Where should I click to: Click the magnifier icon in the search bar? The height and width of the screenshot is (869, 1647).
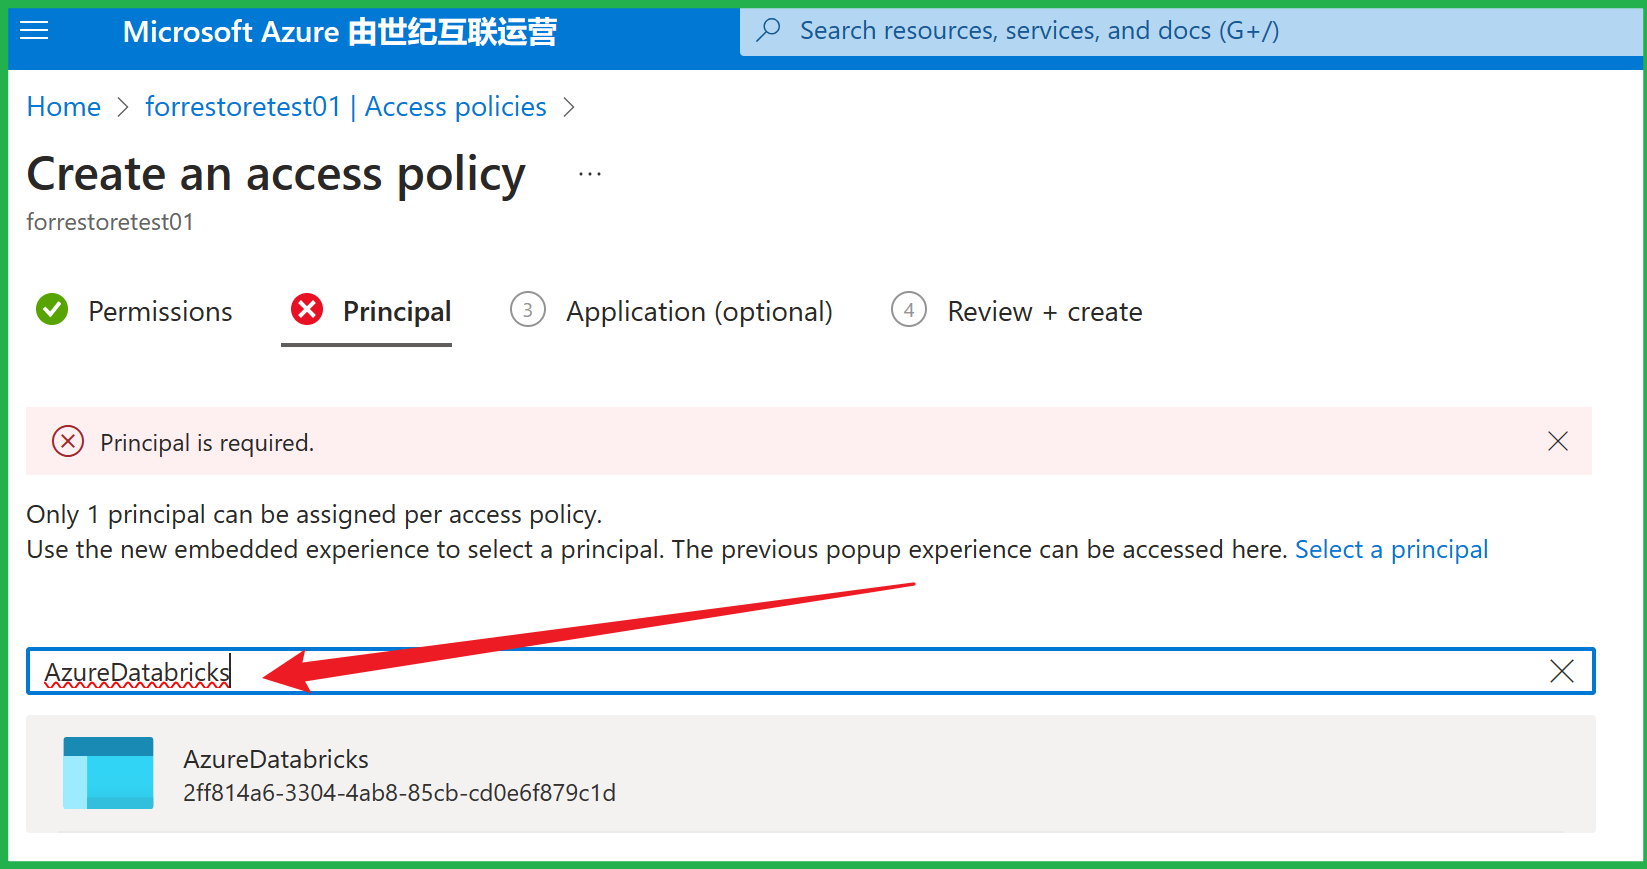point(768,30)
